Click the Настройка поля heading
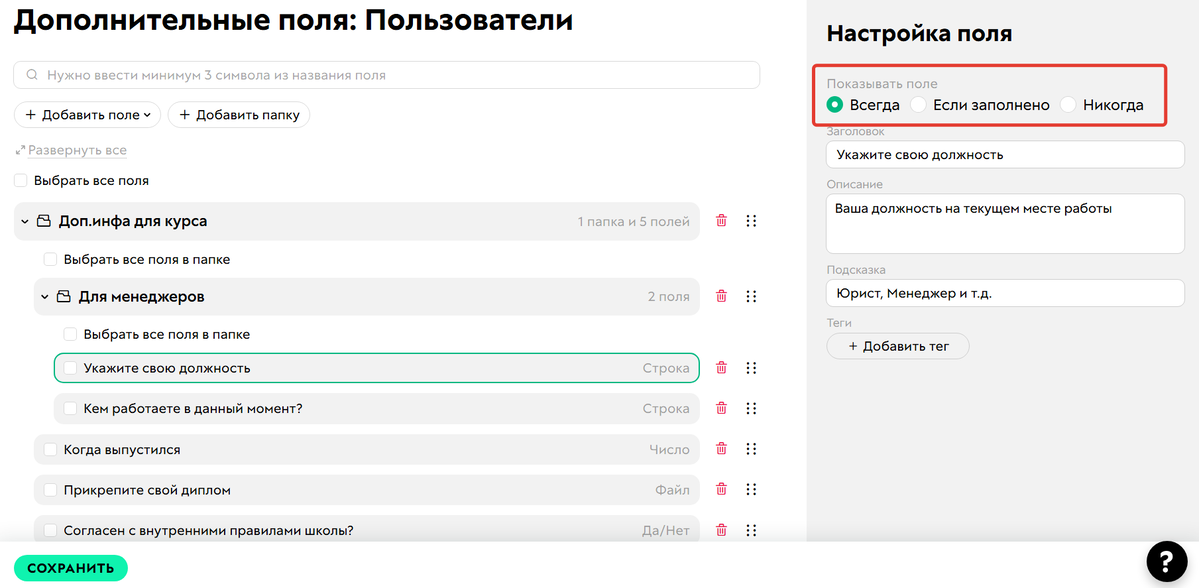The width and height of the screenshot is (1199, 588). 919,34
